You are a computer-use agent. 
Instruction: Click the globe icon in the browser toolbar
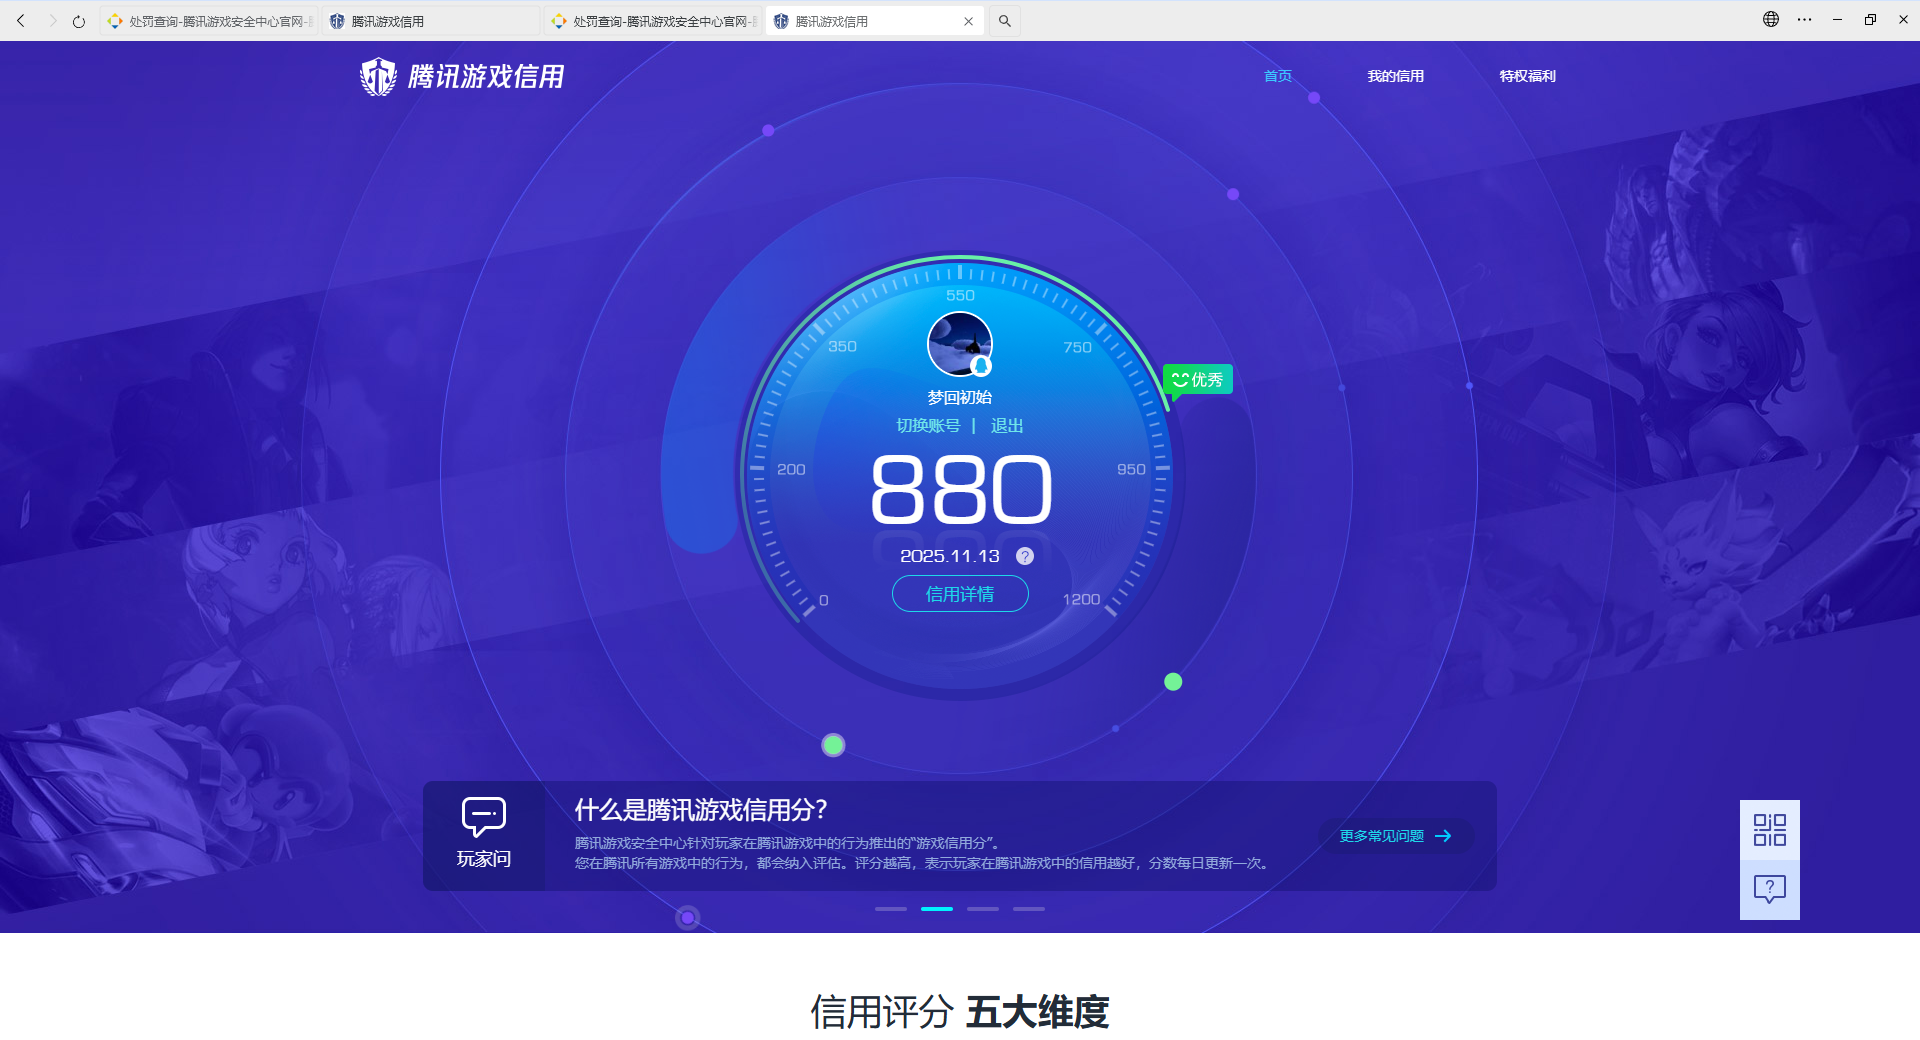1770,20
